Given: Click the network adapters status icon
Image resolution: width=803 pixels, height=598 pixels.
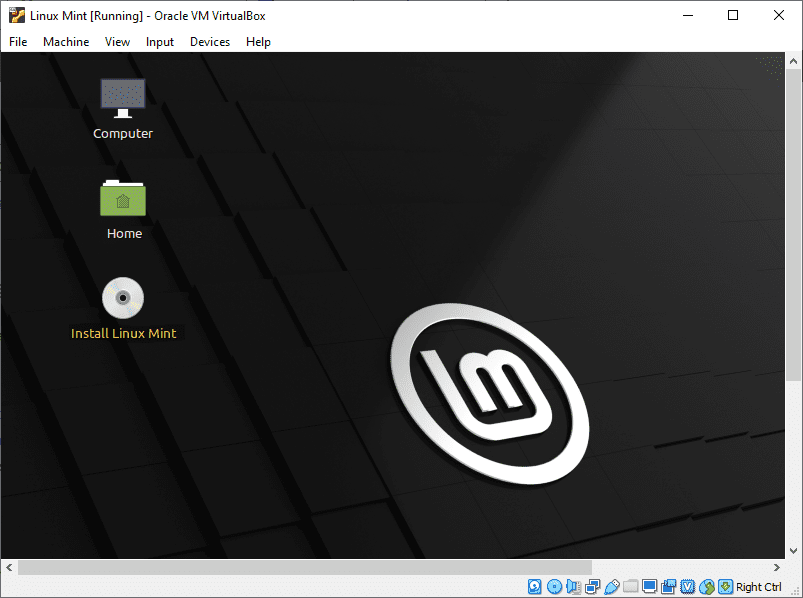Looking at the screenshot, I should 593,586.
